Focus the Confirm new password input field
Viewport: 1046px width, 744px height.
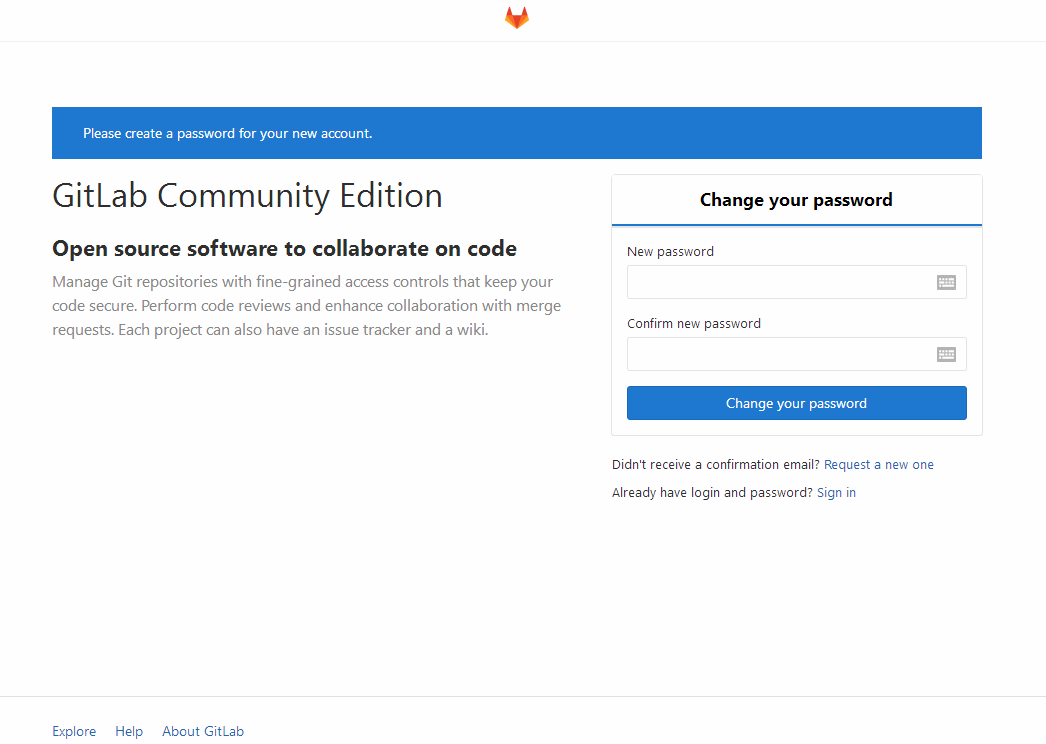point(797,354)
